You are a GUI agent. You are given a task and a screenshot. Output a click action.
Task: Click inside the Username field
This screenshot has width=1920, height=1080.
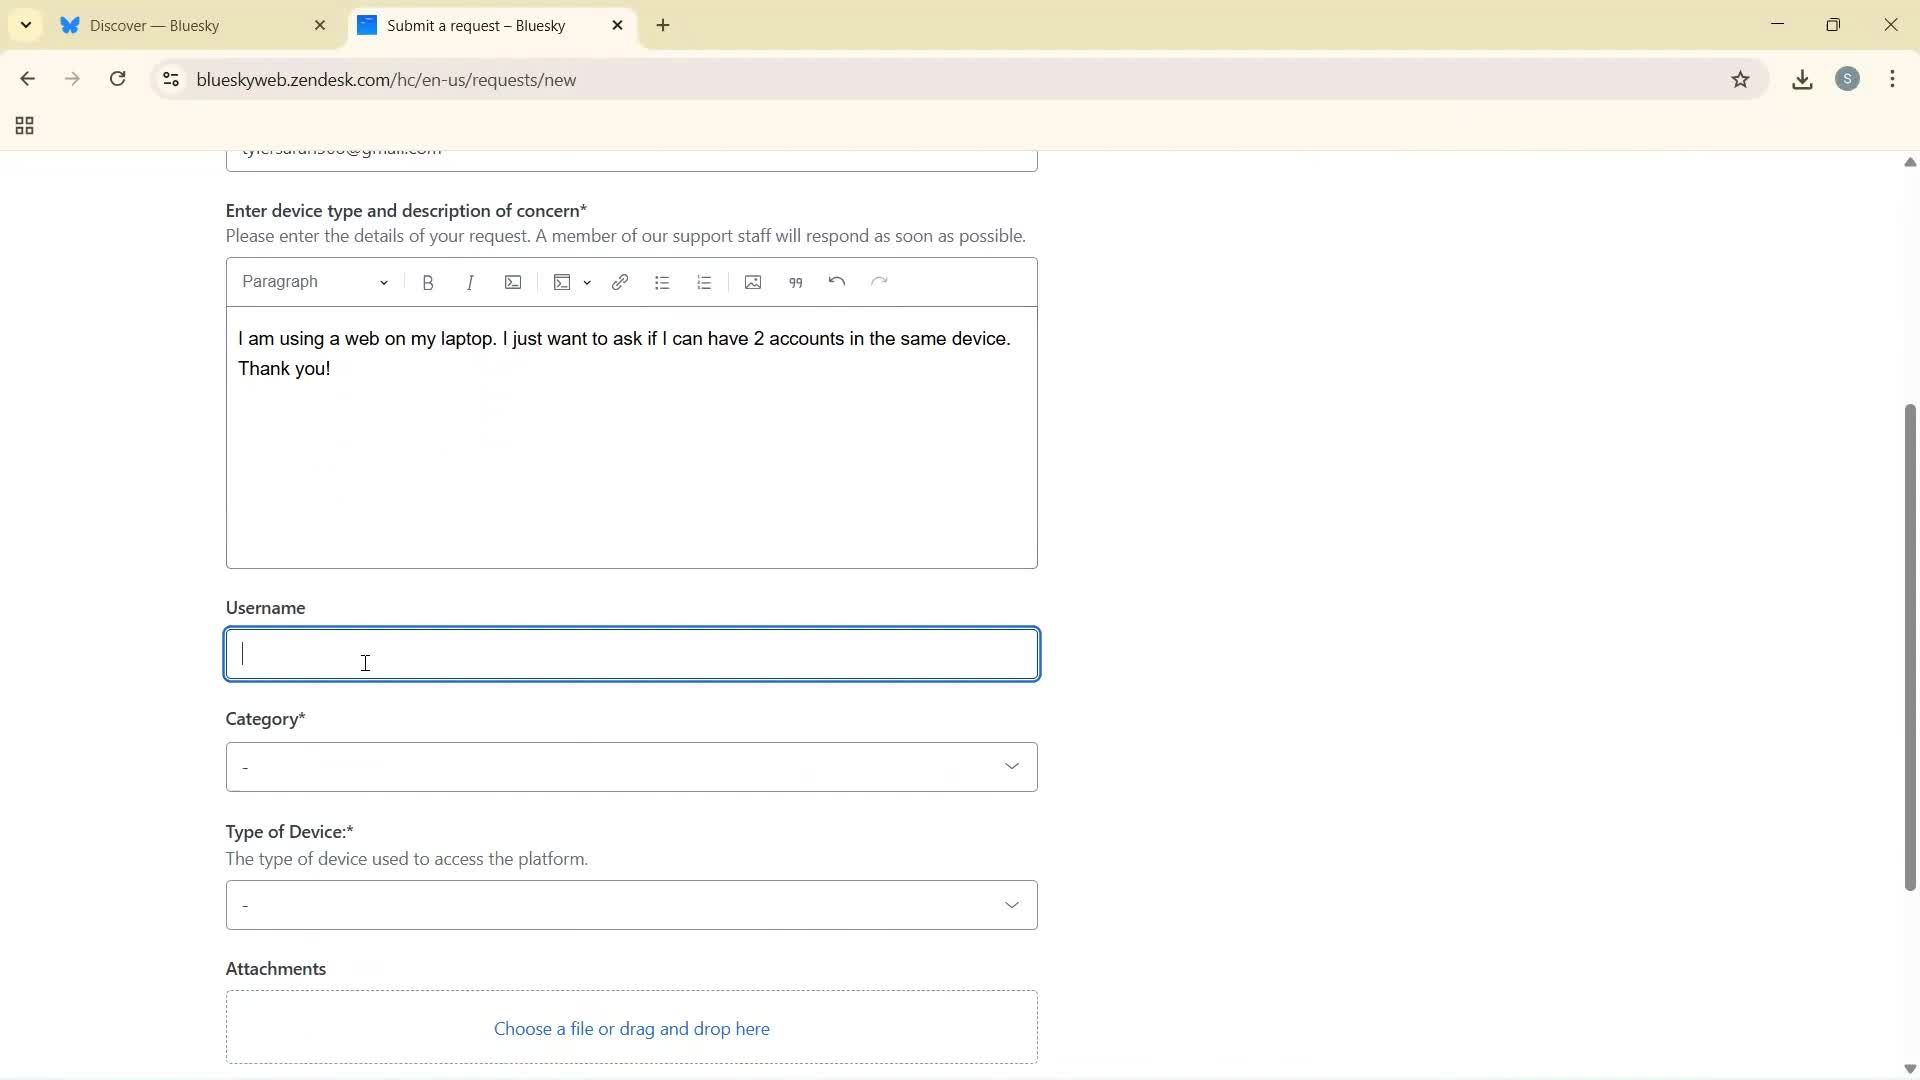[x=632, y=654]
